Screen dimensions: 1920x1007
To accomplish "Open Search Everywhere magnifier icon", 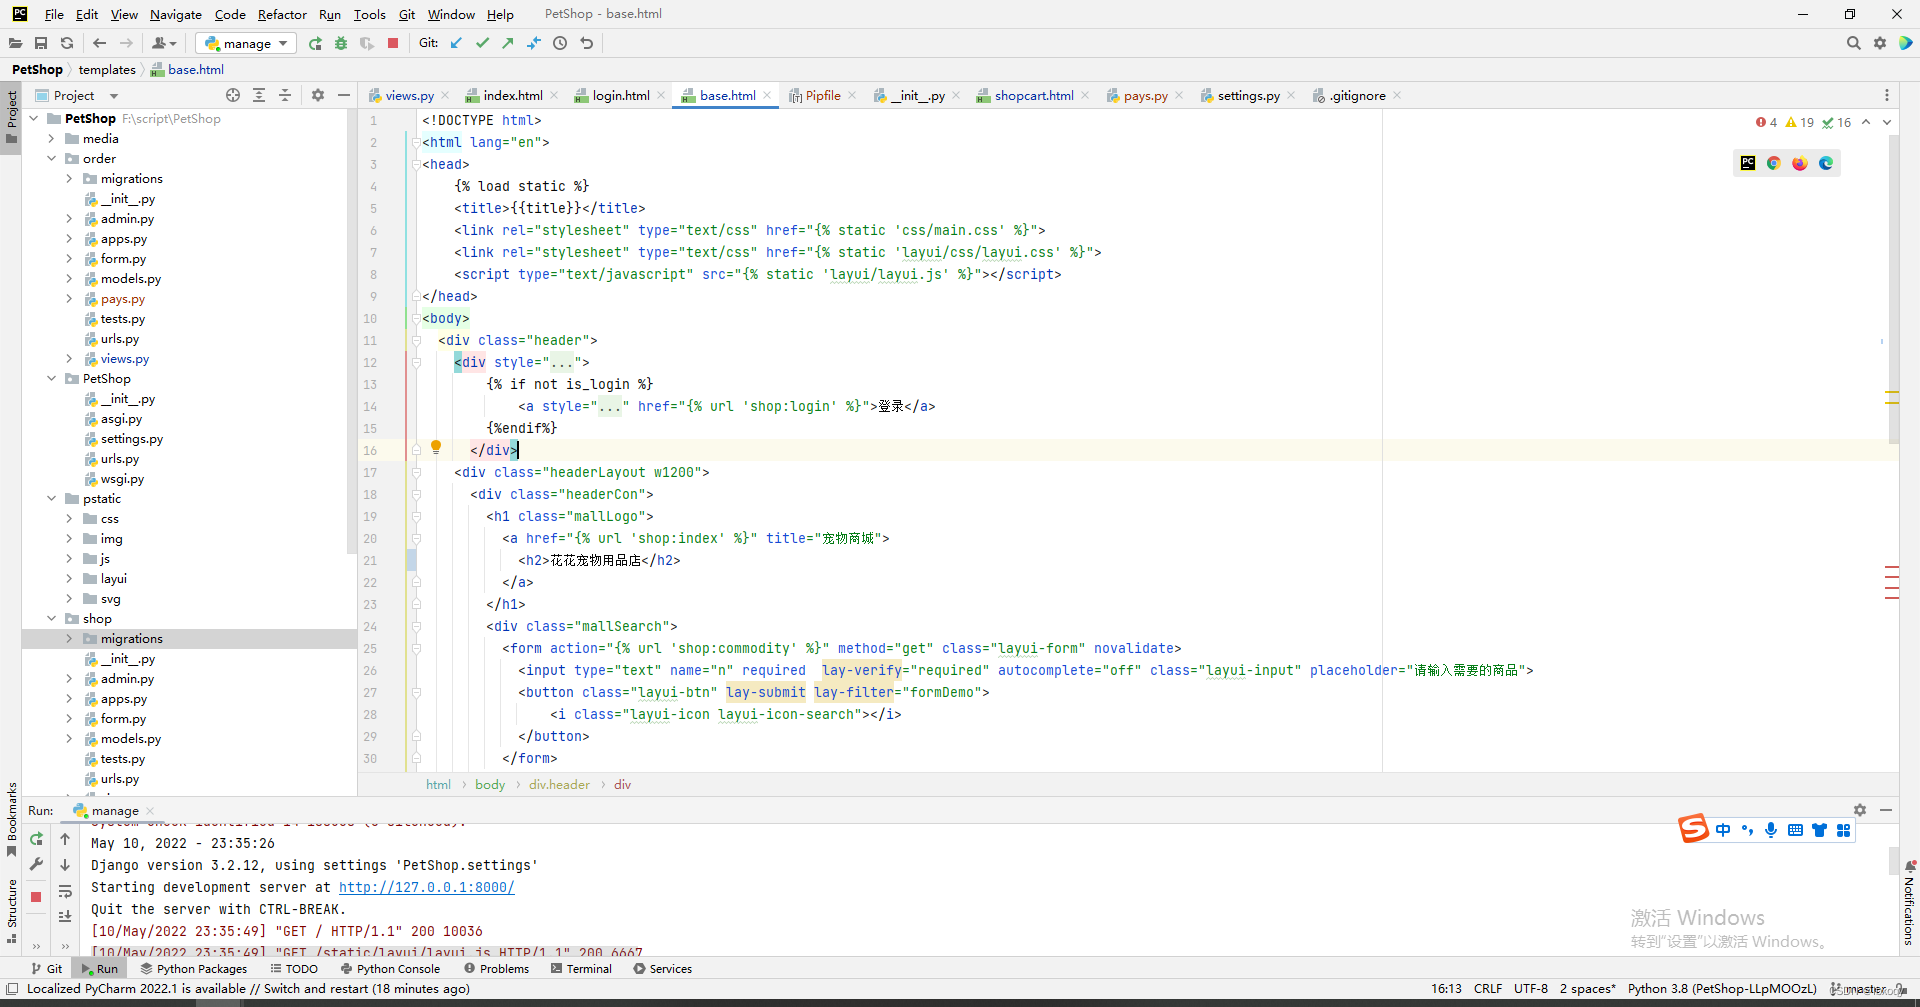I will tap(1853, 43).
